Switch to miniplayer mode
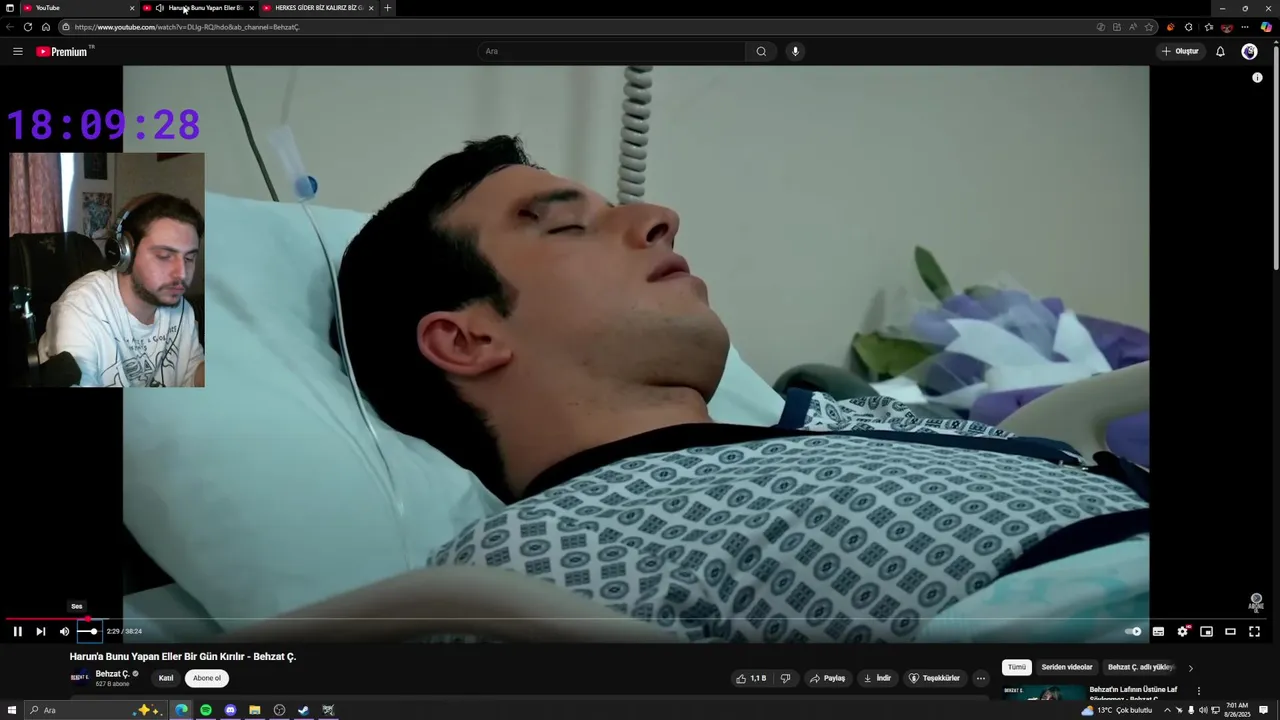Viewport: 1280px width, 720px height. 1206,631
